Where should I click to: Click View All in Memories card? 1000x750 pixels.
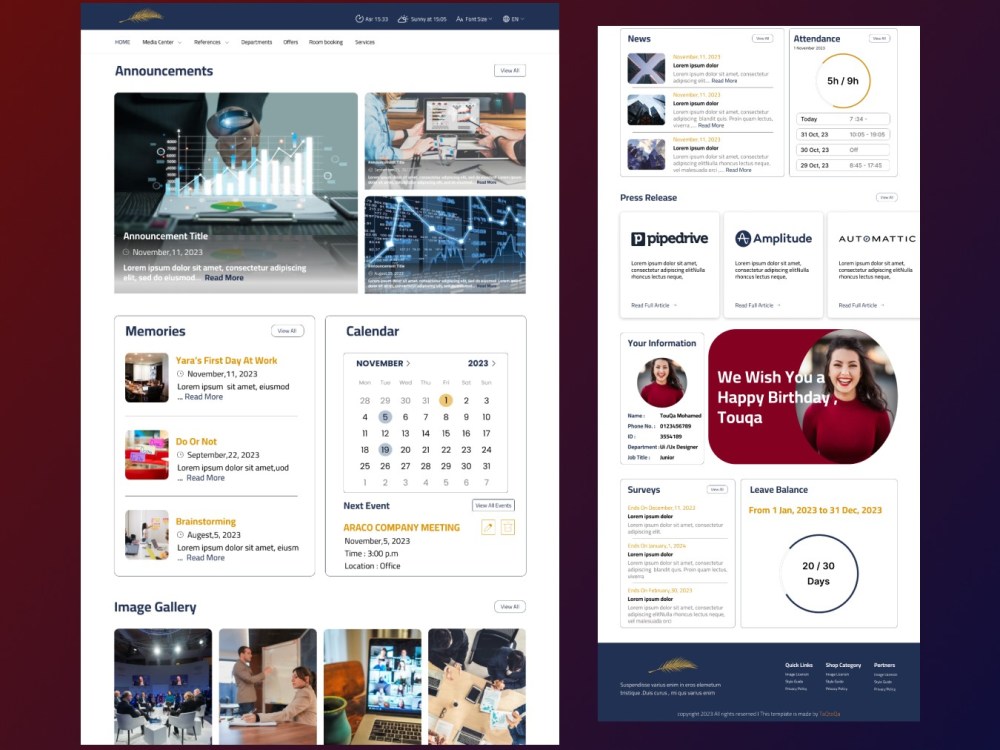click(x=288, y=331)
